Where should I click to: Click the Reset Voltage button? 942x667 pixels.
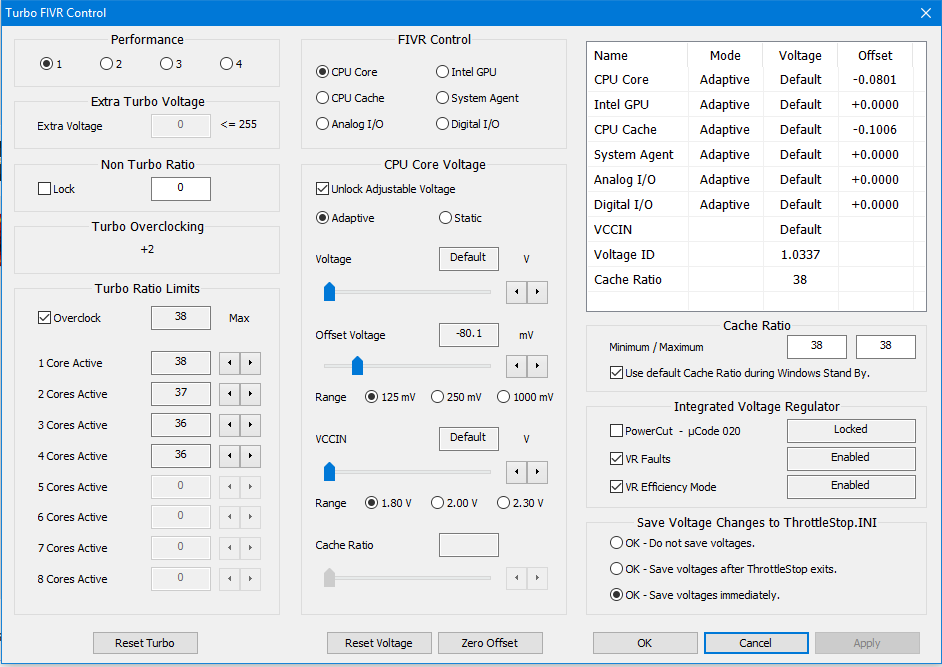coord(379,643)
